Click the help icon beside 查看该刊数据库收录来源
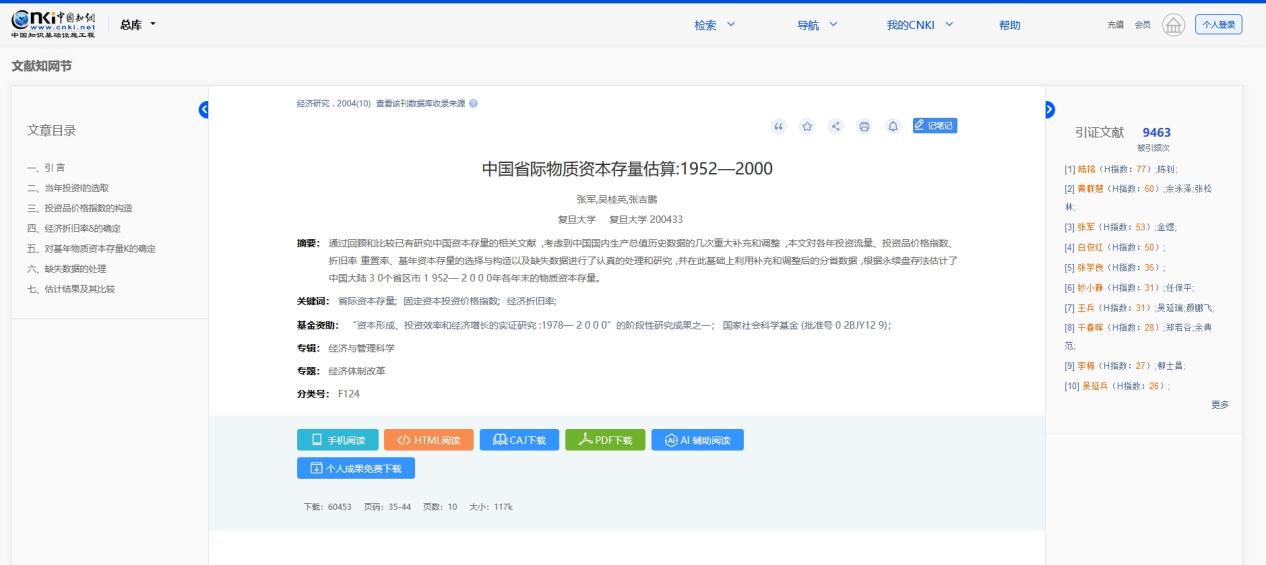This screenshot has height=565, width=1266. 473,103
